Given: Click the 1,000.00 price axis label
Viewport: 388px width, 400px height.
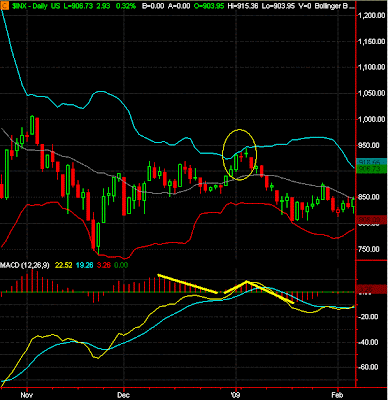Looking at the screenshot, I should click(372, 119).
